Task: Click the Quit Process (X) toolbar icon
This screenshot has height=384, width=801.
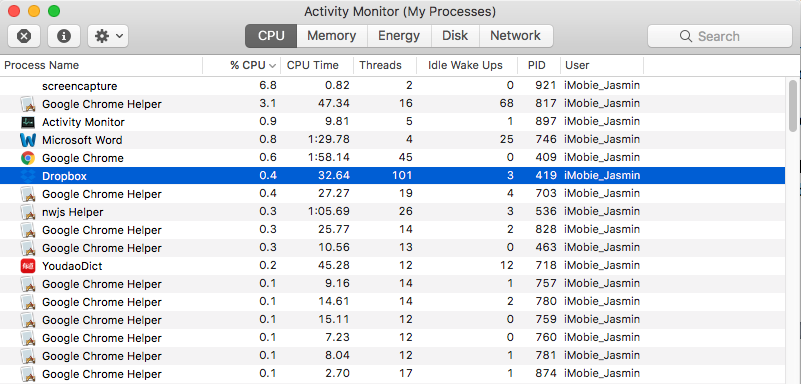Action: [23, 36]
